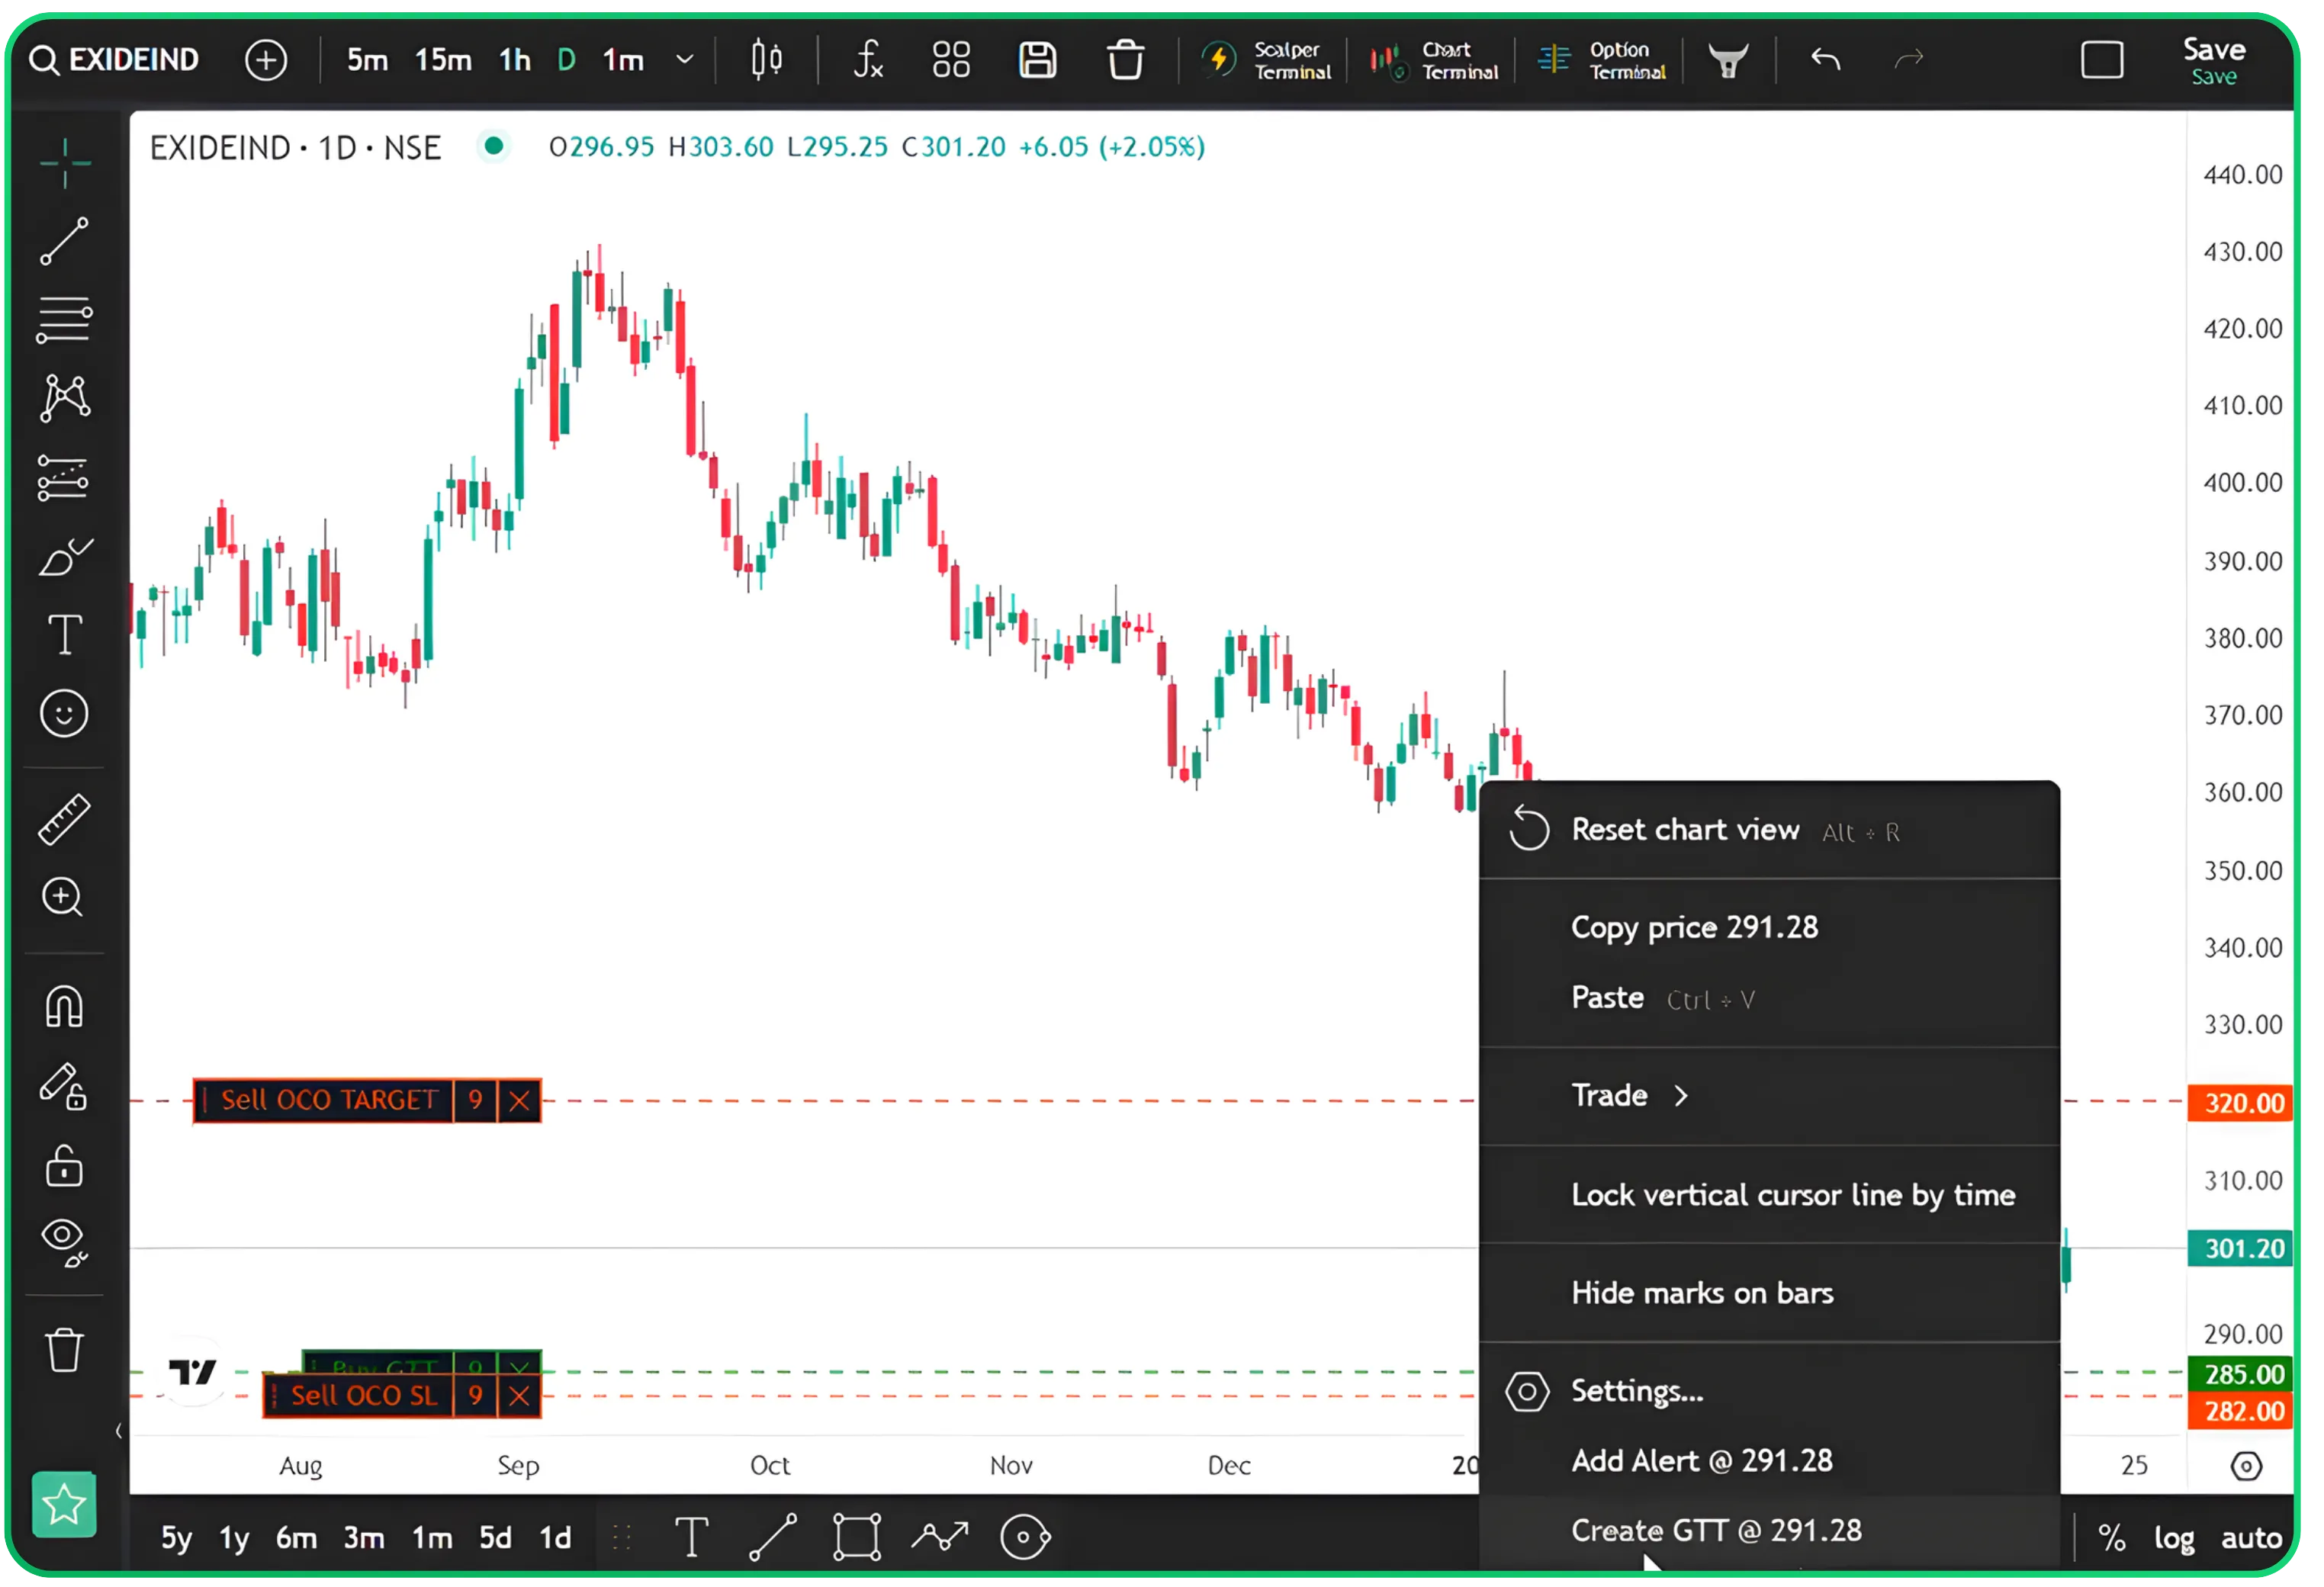Select the Magnet tool
Screen dimensions: 2324x1587
pos(64,1007)
